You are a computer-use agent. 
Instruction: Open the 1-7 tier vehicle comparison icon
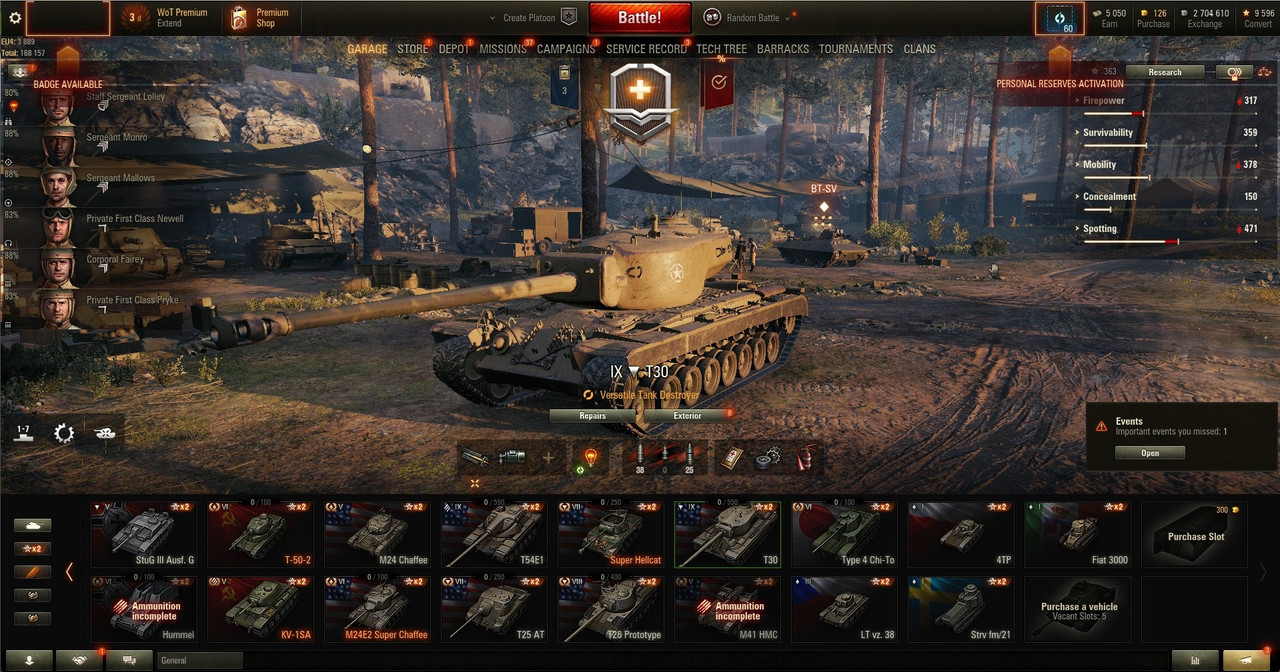pos(23,433)
